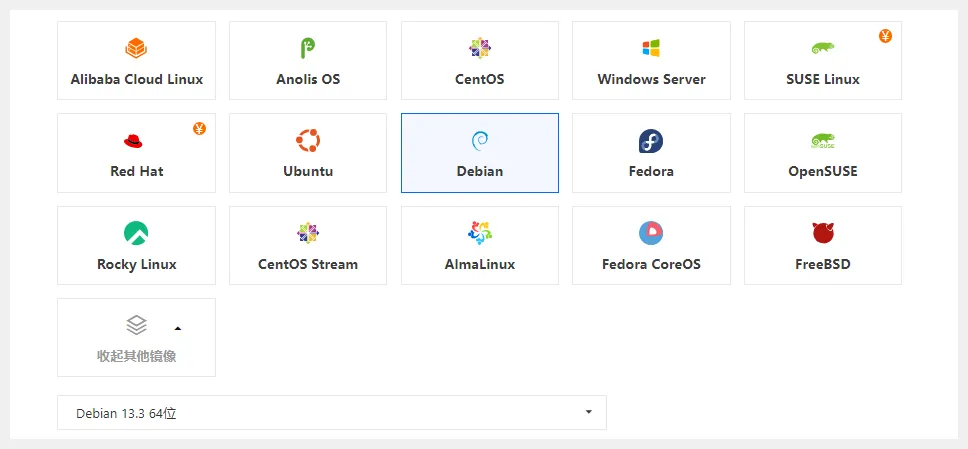The width and height of the screenshot is (968, 449).
Task: Click the Debian swirl logo icon
Action: pos(480,141)
